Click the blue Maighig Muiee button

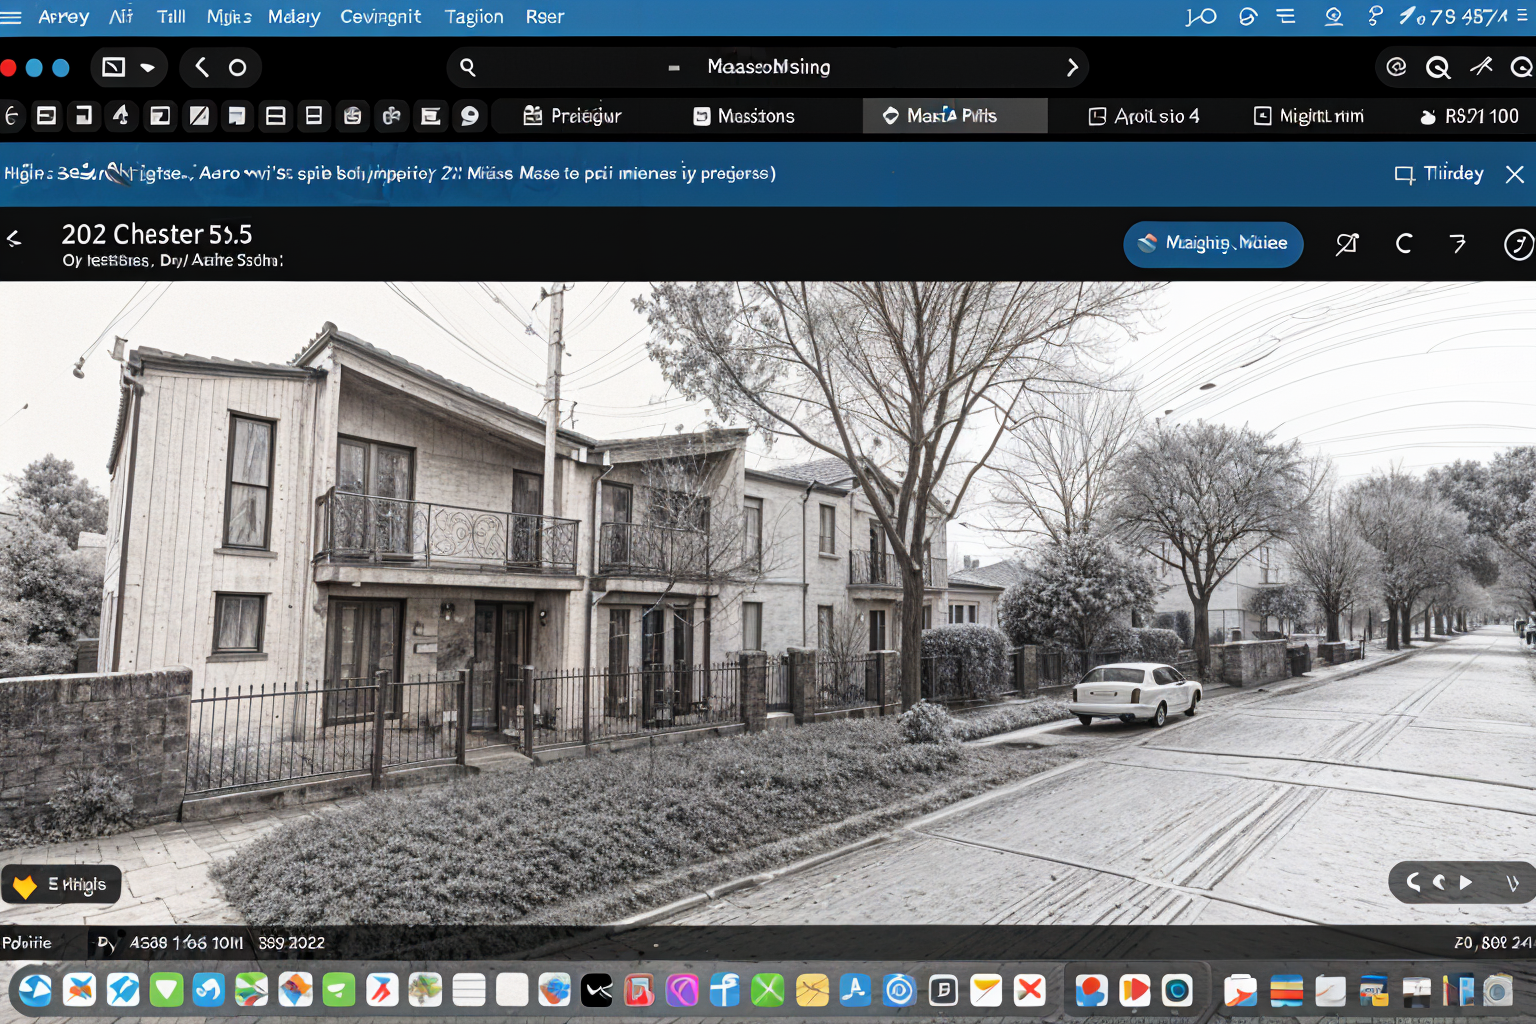pos(1212,244)
